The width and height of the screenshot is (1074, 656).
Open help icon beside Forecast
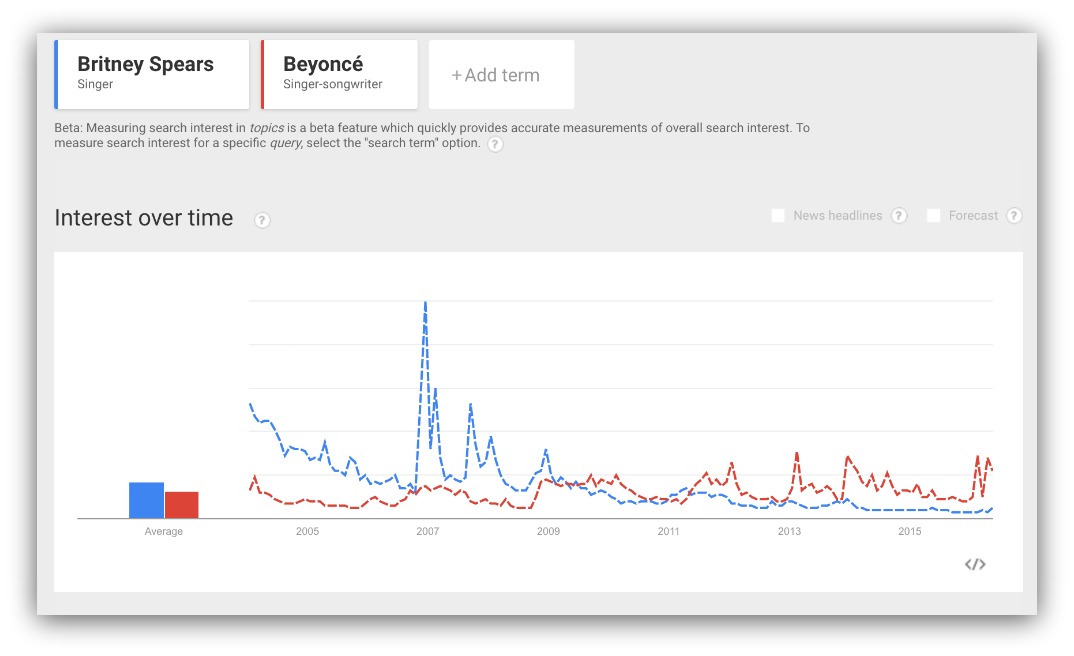pos(1014,216)
